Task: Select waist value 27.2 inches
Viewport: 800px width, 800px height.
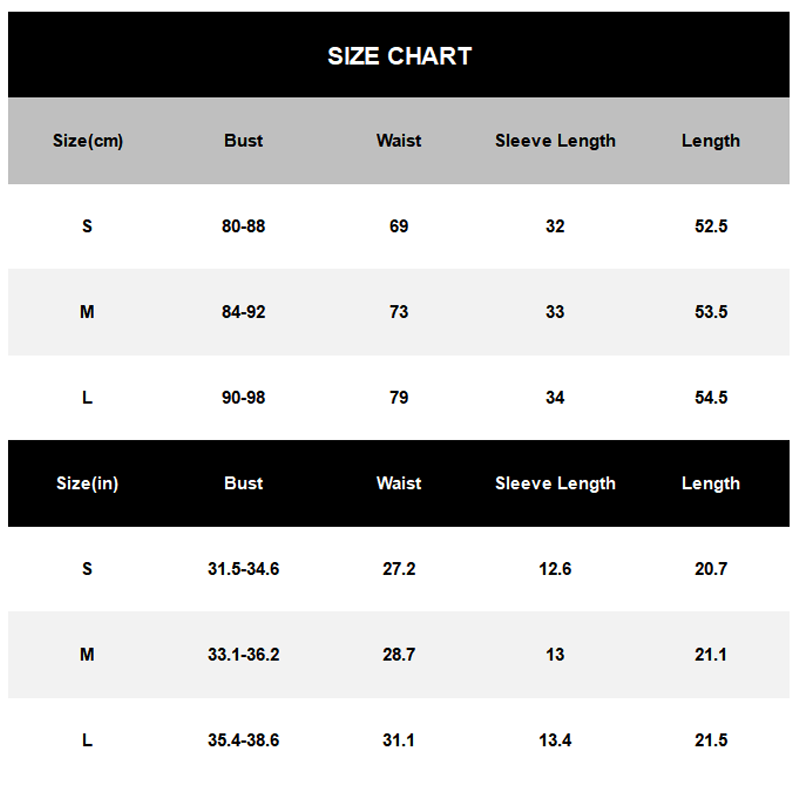Action: [399, 569]
